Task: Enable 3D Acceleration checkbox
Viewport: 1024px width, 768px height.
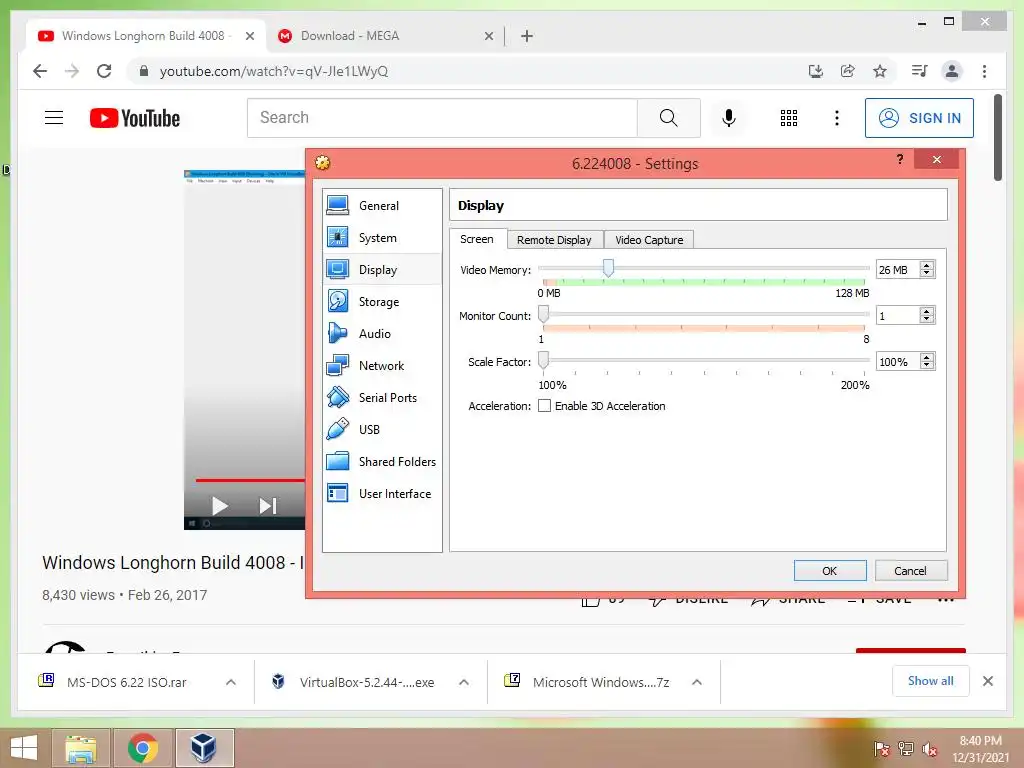Action: (544, 406)
